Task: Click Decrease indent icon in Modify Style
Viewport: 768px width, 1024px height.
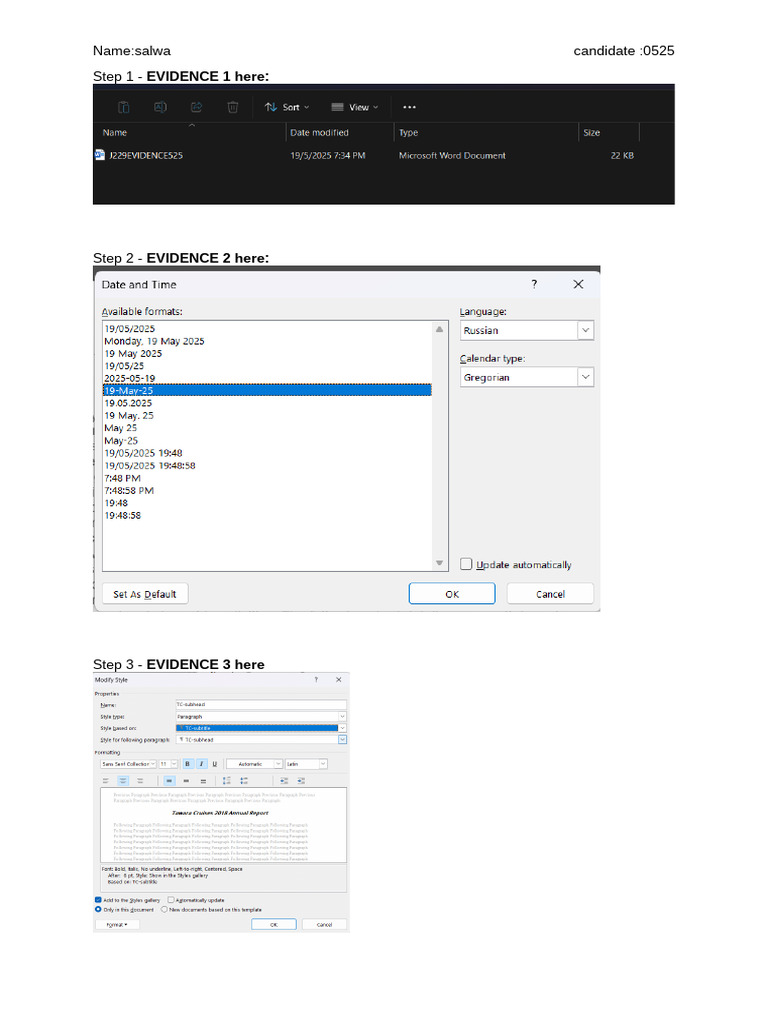Action: coord(284,780)
